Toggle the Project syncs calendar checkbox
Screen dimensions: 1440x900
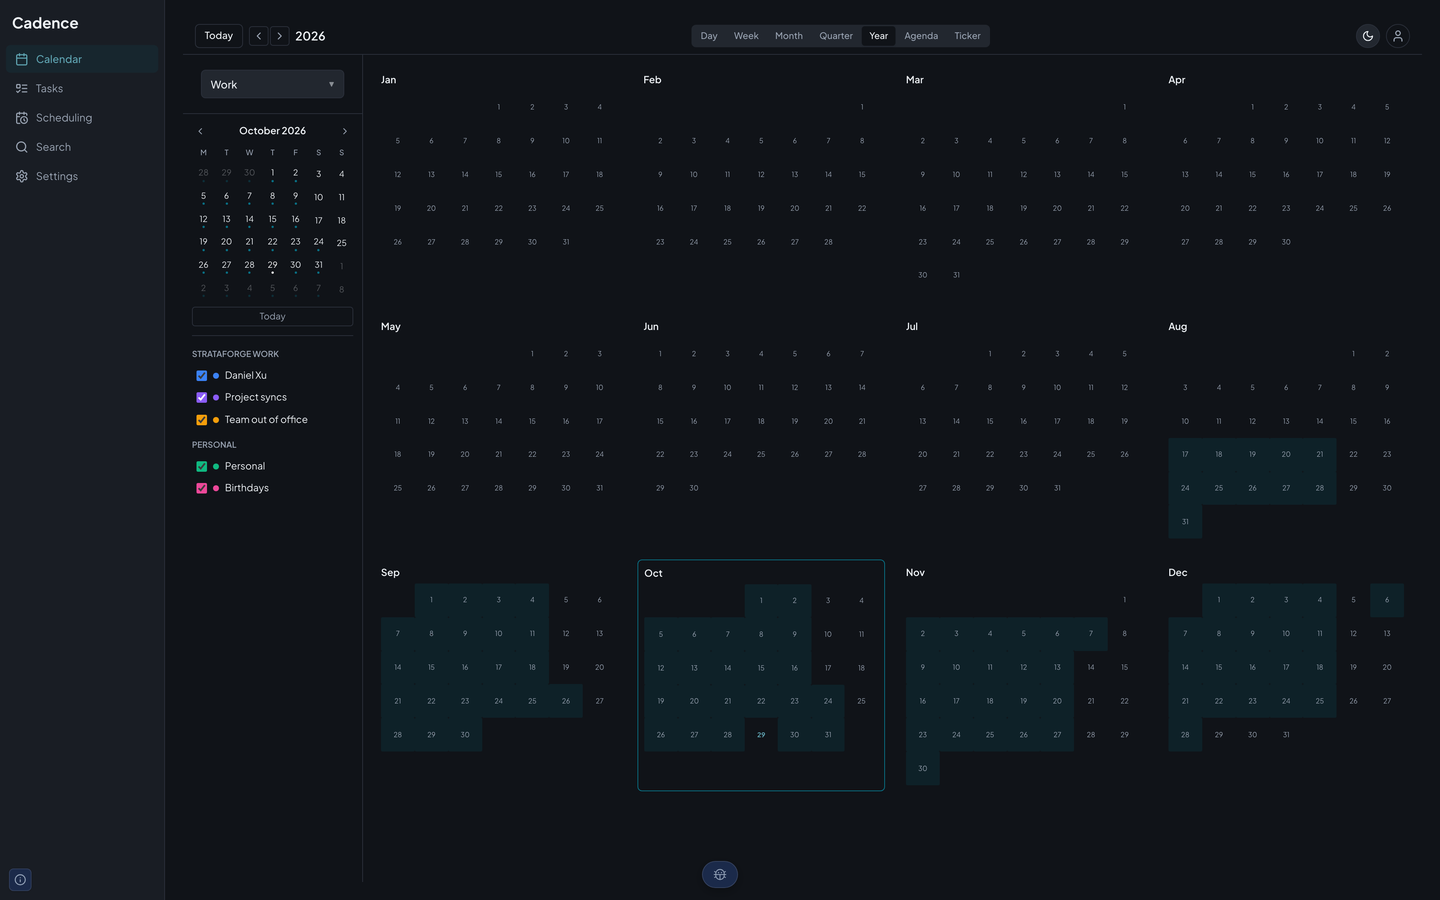202,398
